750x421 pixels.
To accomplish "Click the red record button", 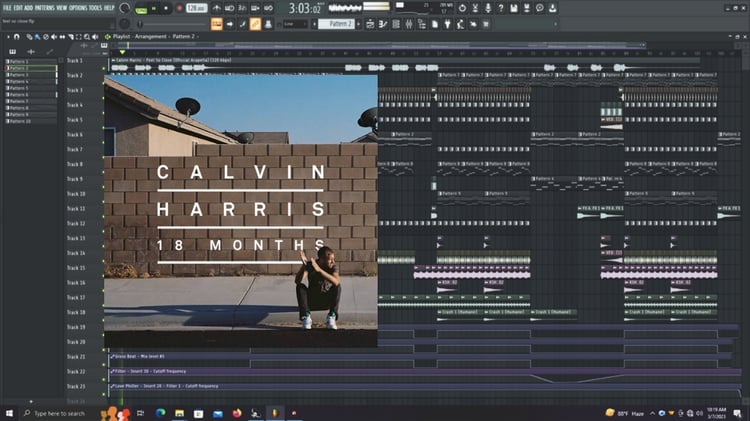I will pyautogui.click(x=179, y=8).
